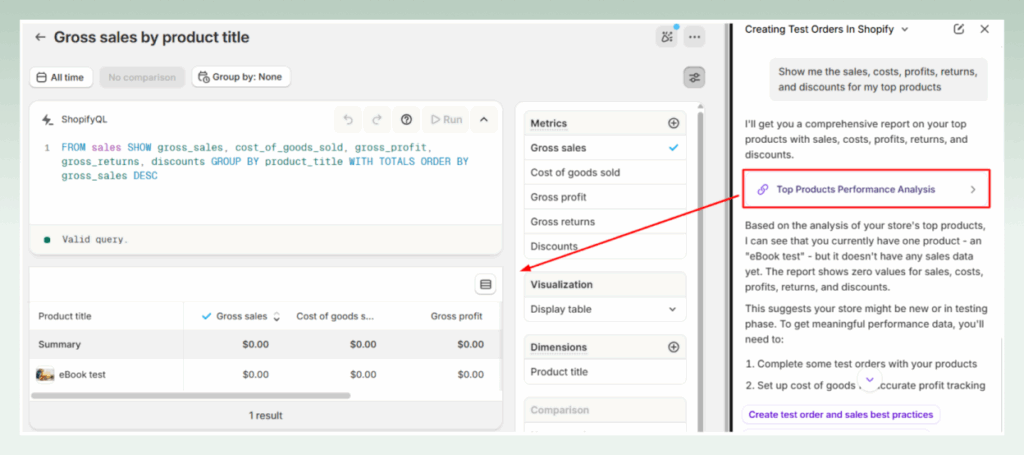Viewport: 1024px width, 455px height.
Task: Select the Product title dimension
Action: [605, 372]
